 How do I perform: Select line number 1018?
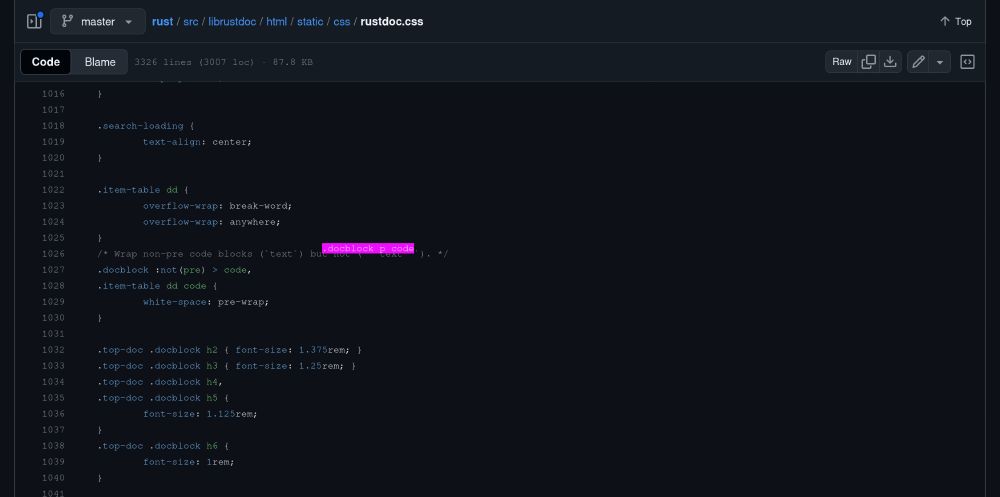(53, 126)
